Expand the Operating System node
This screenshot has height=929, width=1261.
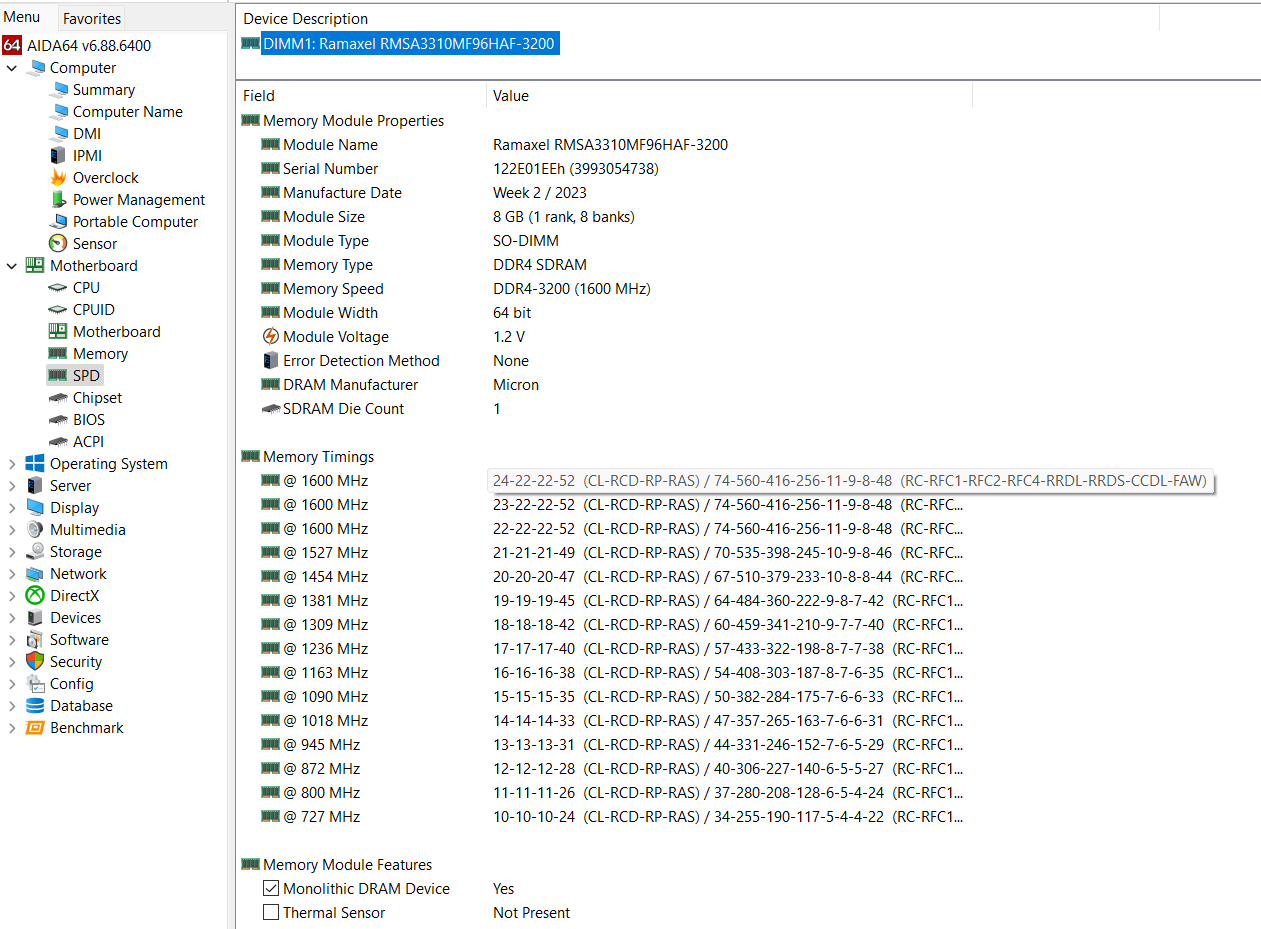(12, 463)
